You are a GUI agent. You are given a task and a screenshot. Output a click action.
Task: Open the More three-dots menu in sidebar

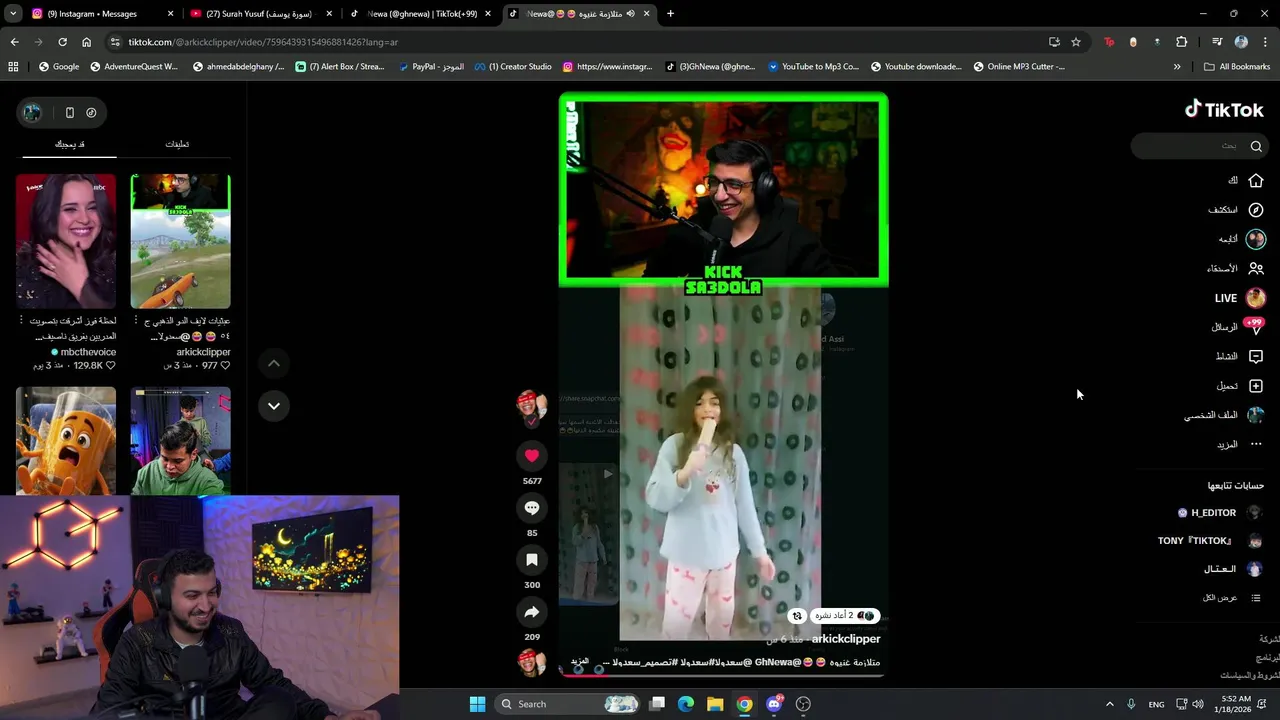[x=1256, y=444]
